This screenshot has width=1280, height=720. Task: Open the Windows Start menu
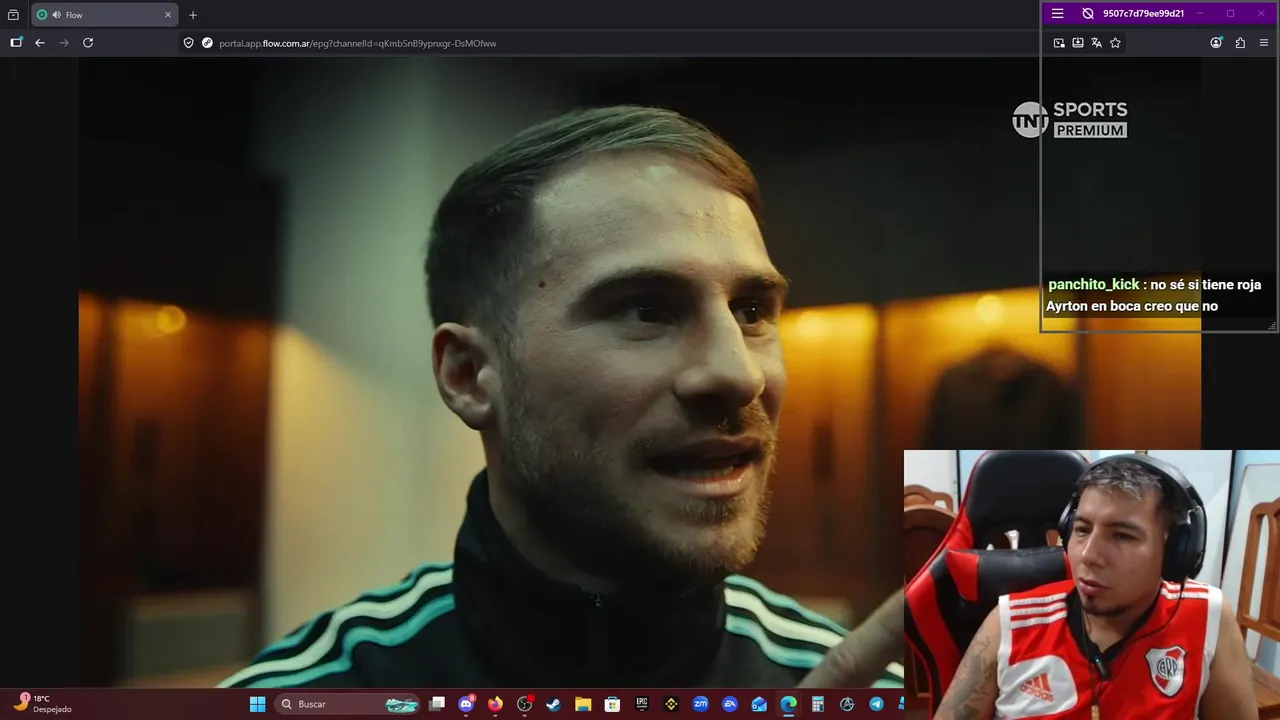click(x=257, y=704)
